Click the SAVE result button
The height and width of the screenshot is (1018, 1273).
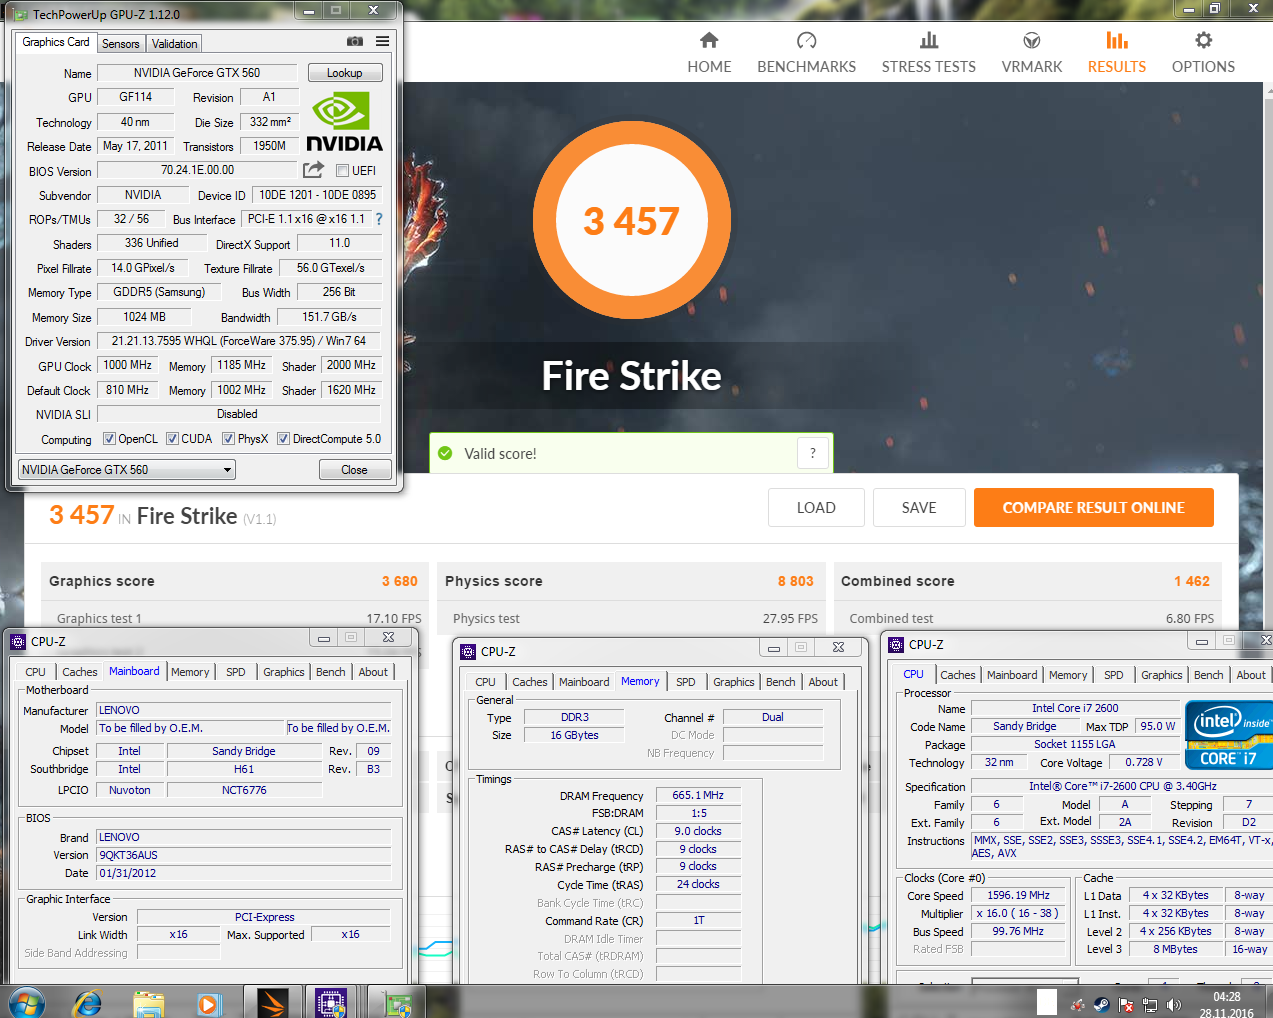point(919,507)
